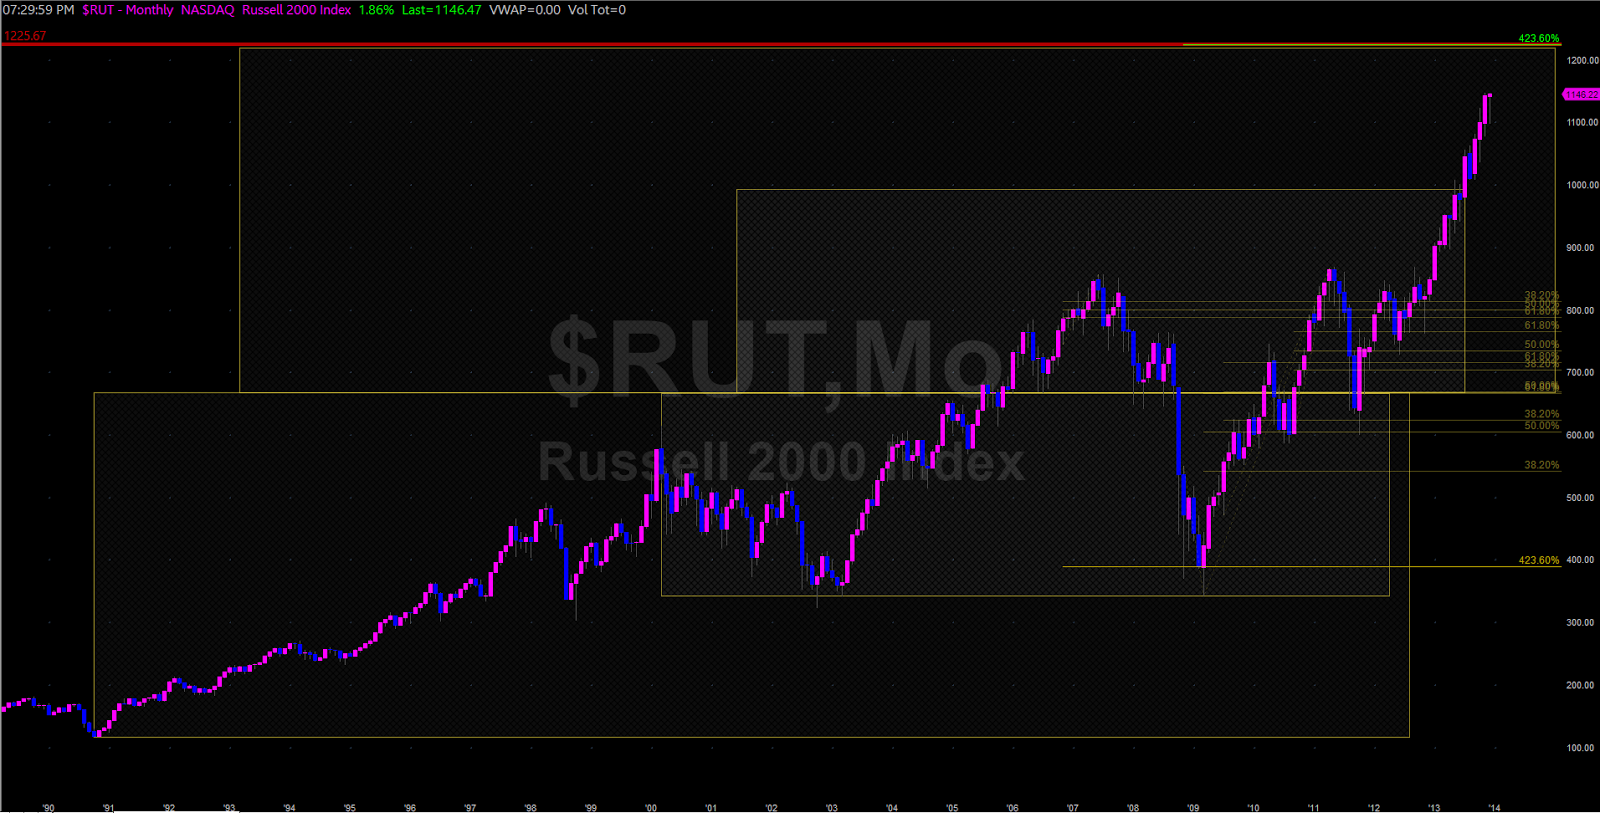Image resolution: width=1600 pixels, height=813 pixels.
Task: Click the '03 year label on time axis
Action: point(831,807)
